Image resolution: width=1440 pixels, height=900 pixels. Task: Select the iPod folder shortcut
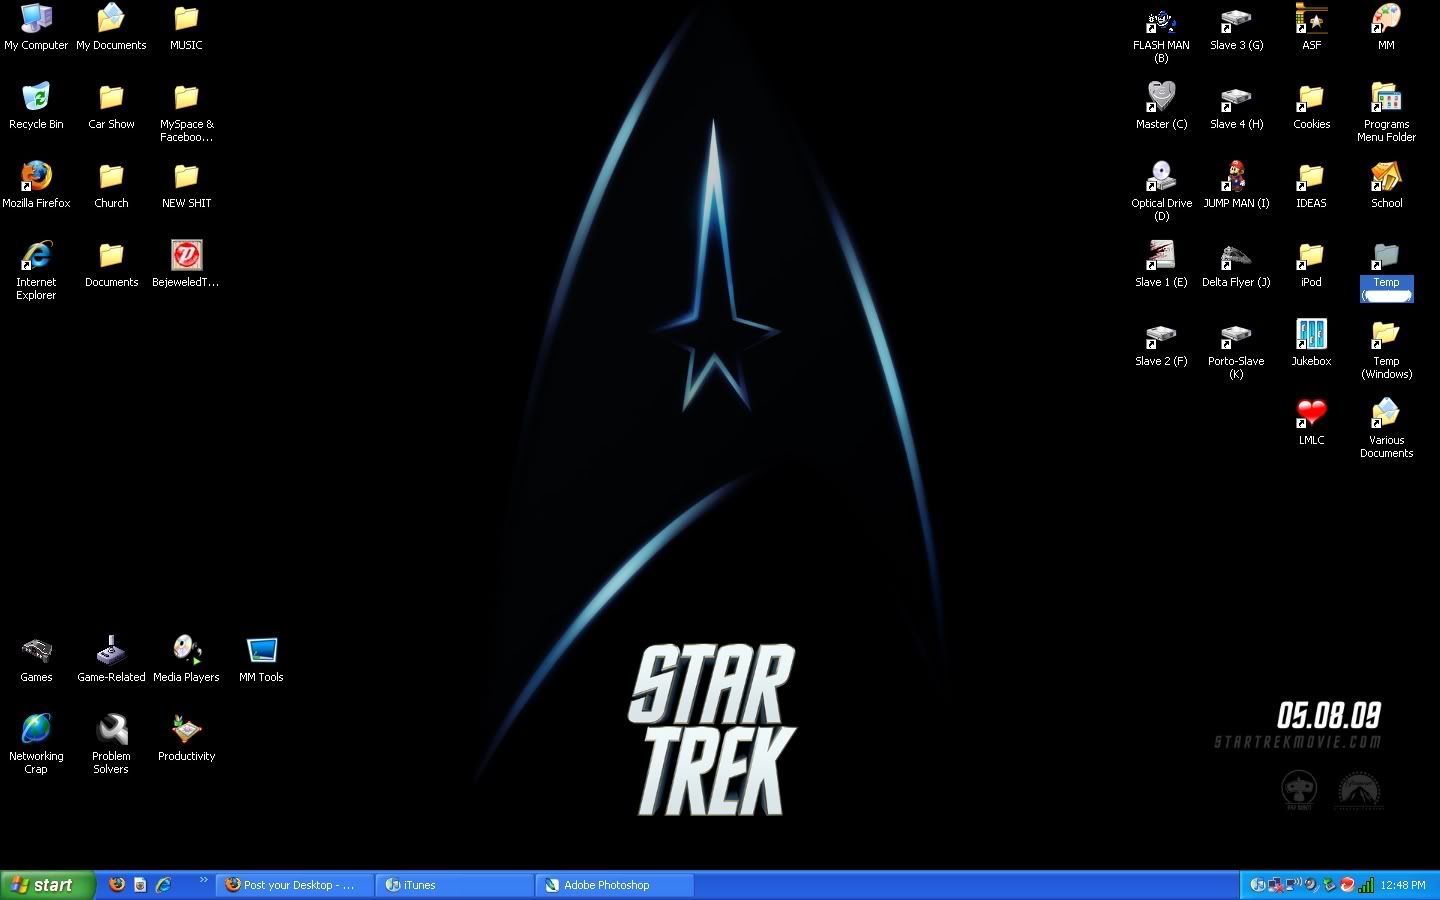pos(1311,264)
